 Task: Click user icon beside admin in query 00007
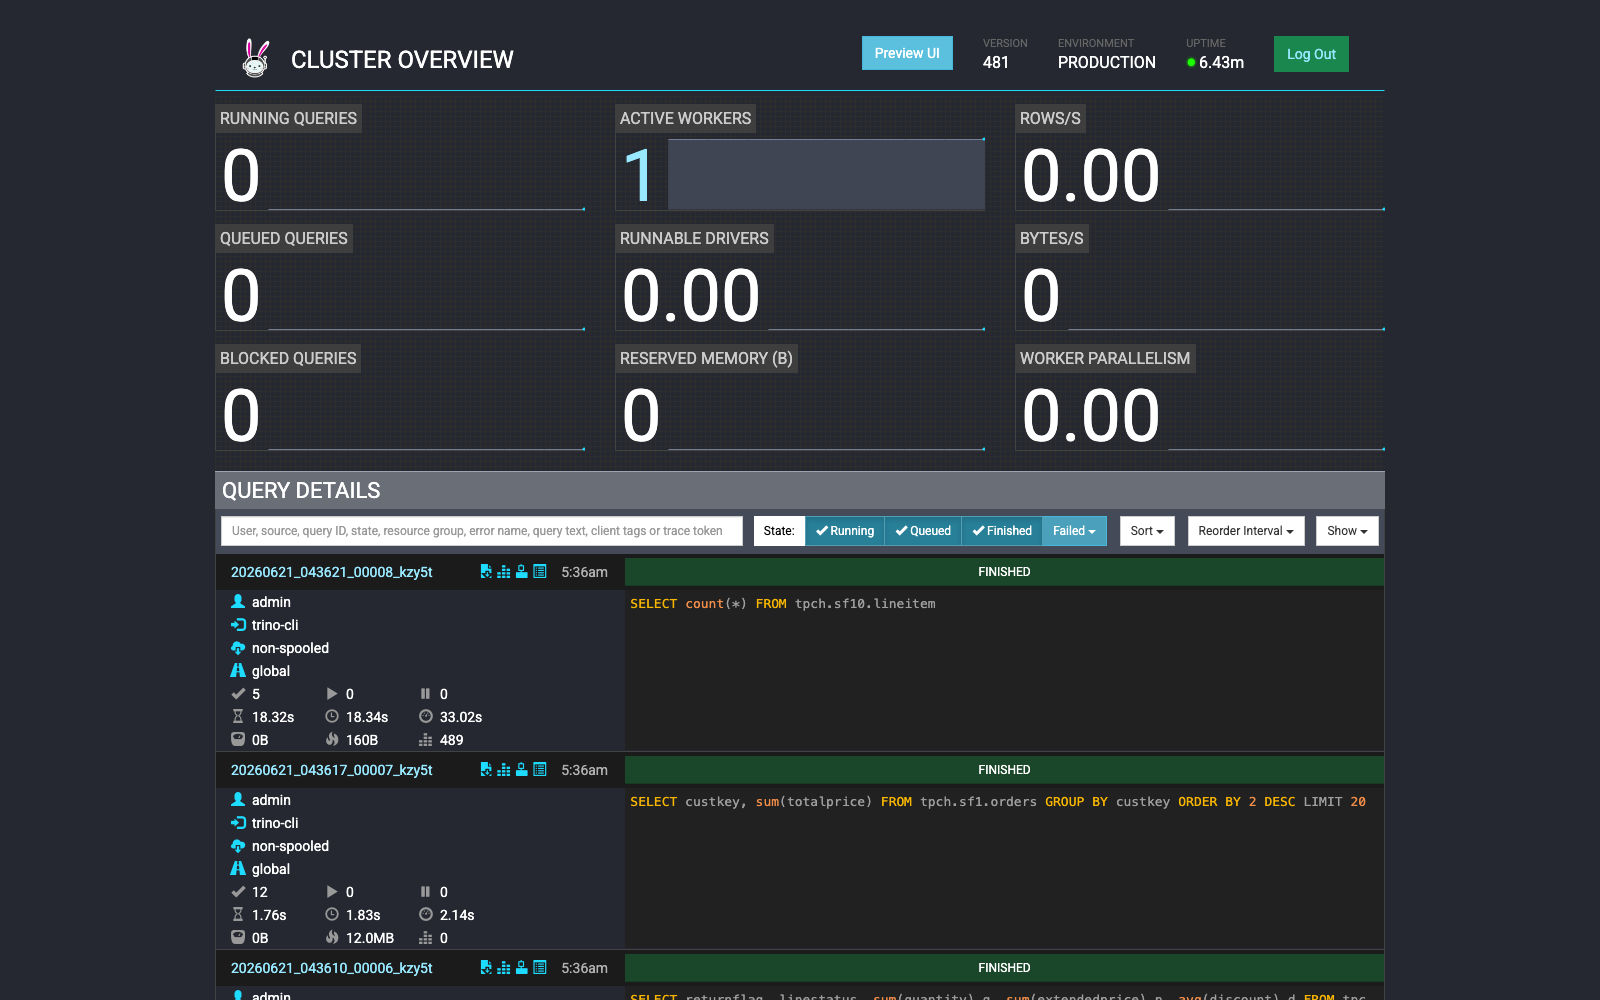[x=238, y=800]
